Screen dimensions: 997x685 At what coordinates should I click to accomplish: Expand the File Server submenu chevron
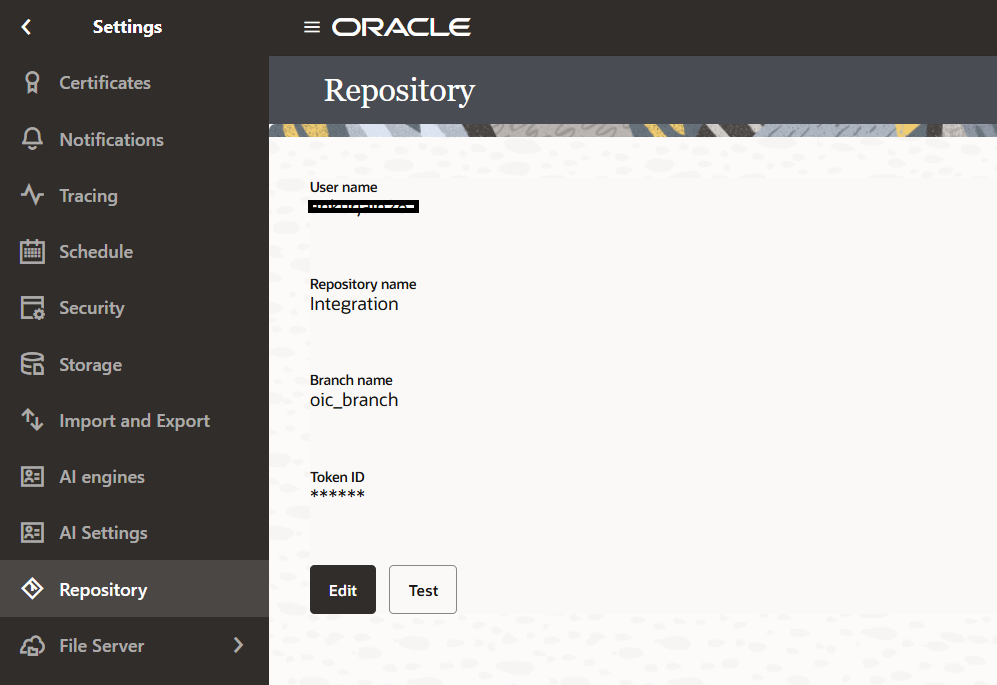[238, 645]
